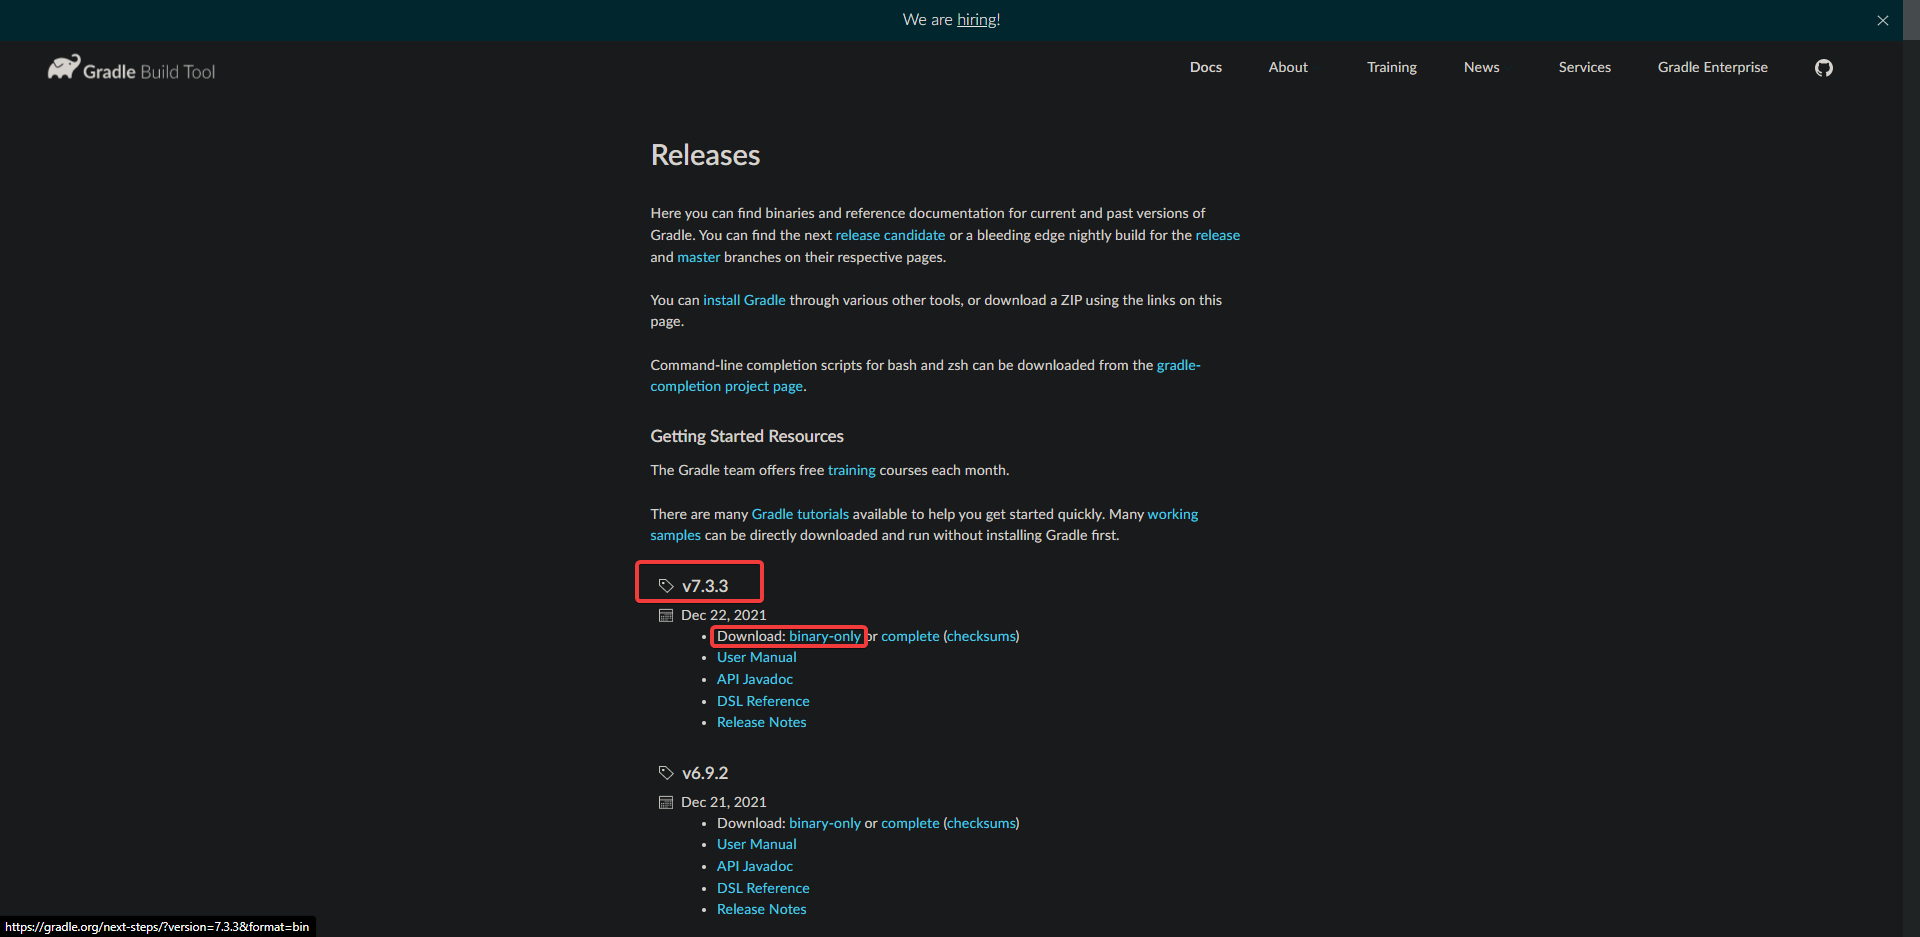Open the v7.3.3 Release Notes
The width and height of the screenshot is (1920, 937).
(x=761, y=722)
